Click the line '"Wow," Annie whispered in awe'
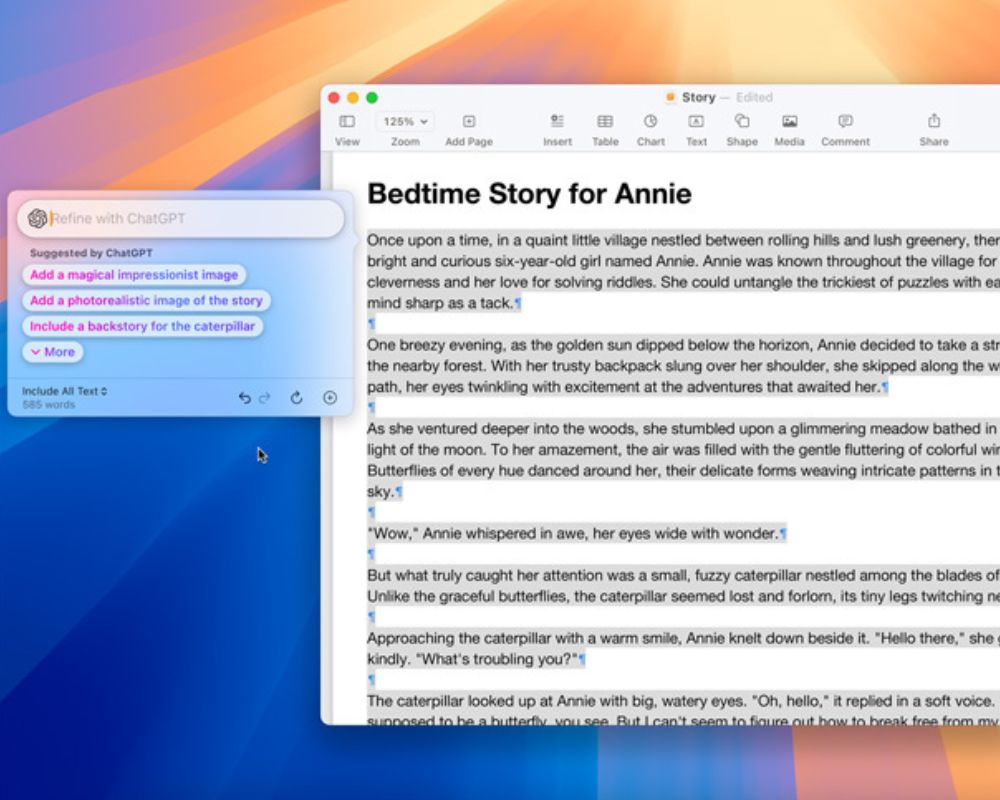Screen dimensions: 1000x800 point(577,533)
